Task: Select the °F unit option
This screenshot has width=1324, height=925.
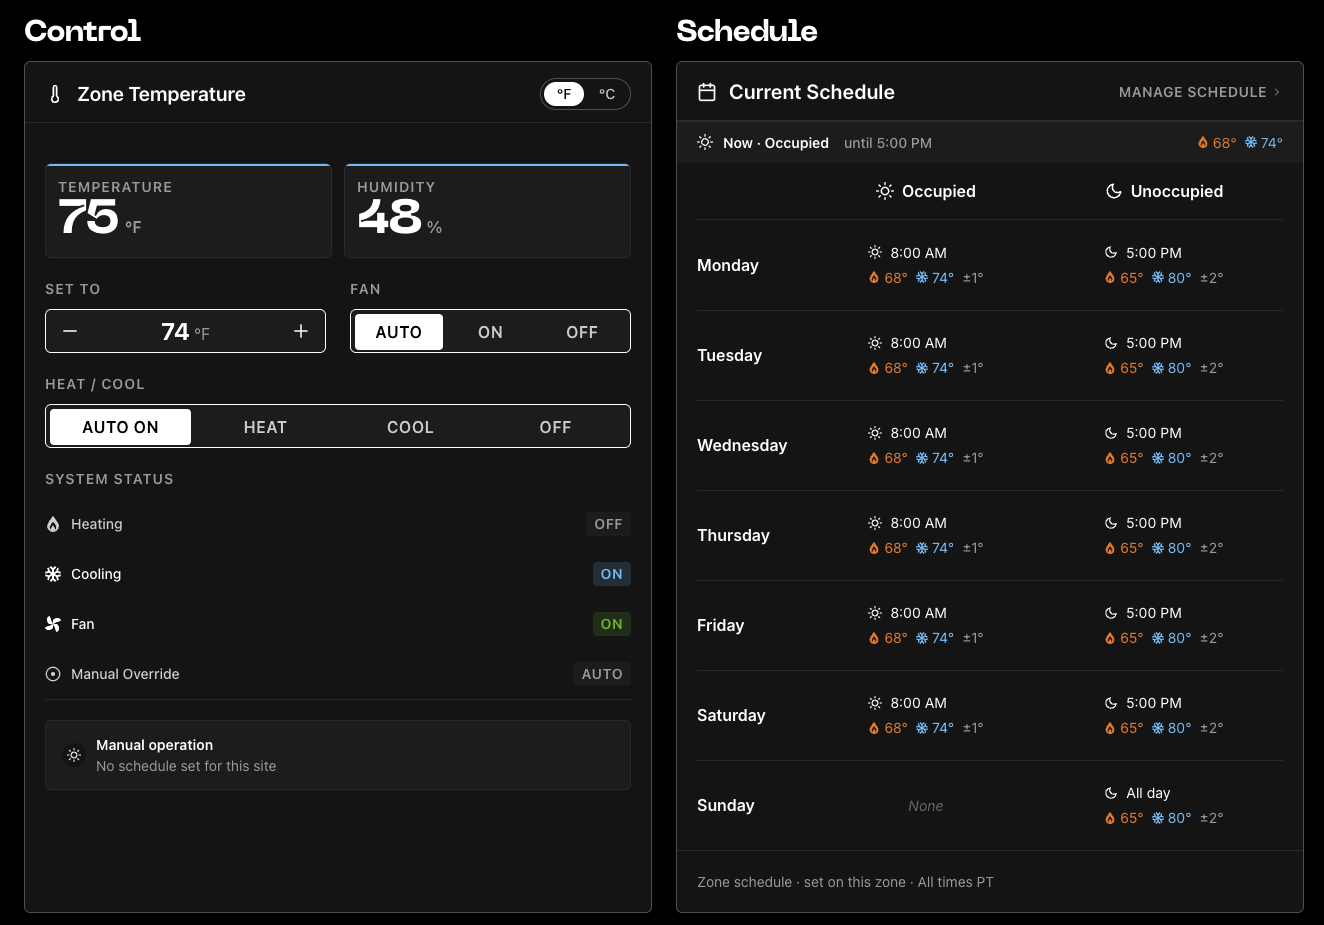Action: coord(564,94)
